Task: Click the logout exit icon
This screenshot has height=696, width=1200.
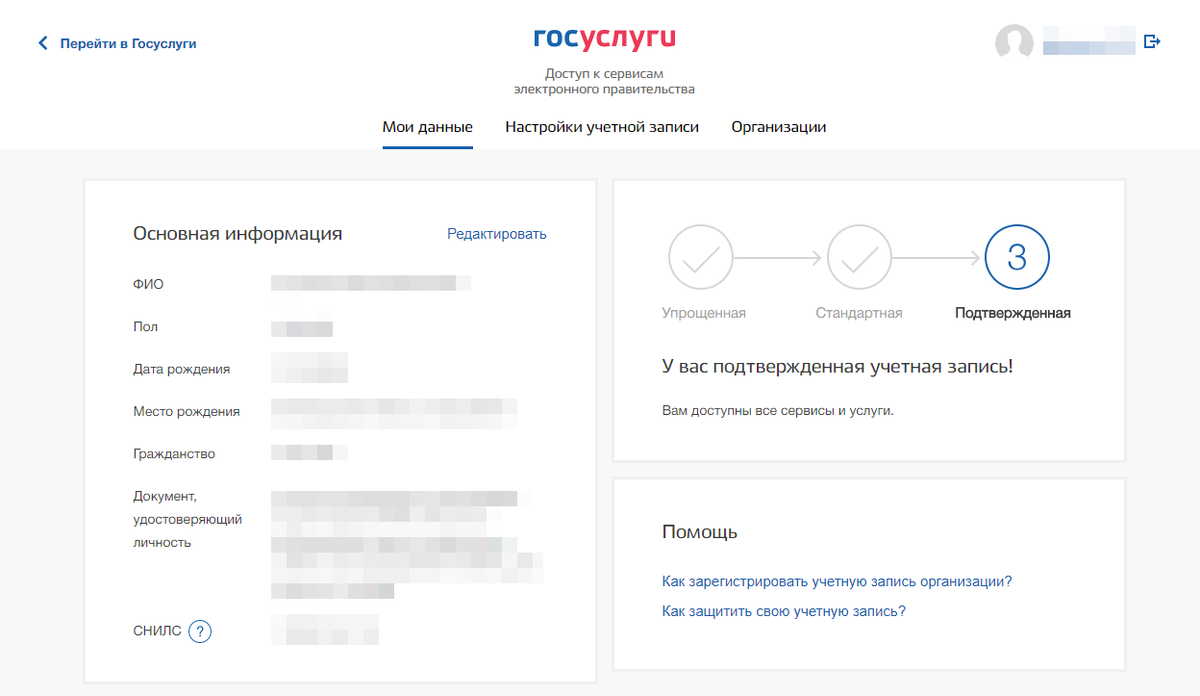Action: click(1152, 42)
